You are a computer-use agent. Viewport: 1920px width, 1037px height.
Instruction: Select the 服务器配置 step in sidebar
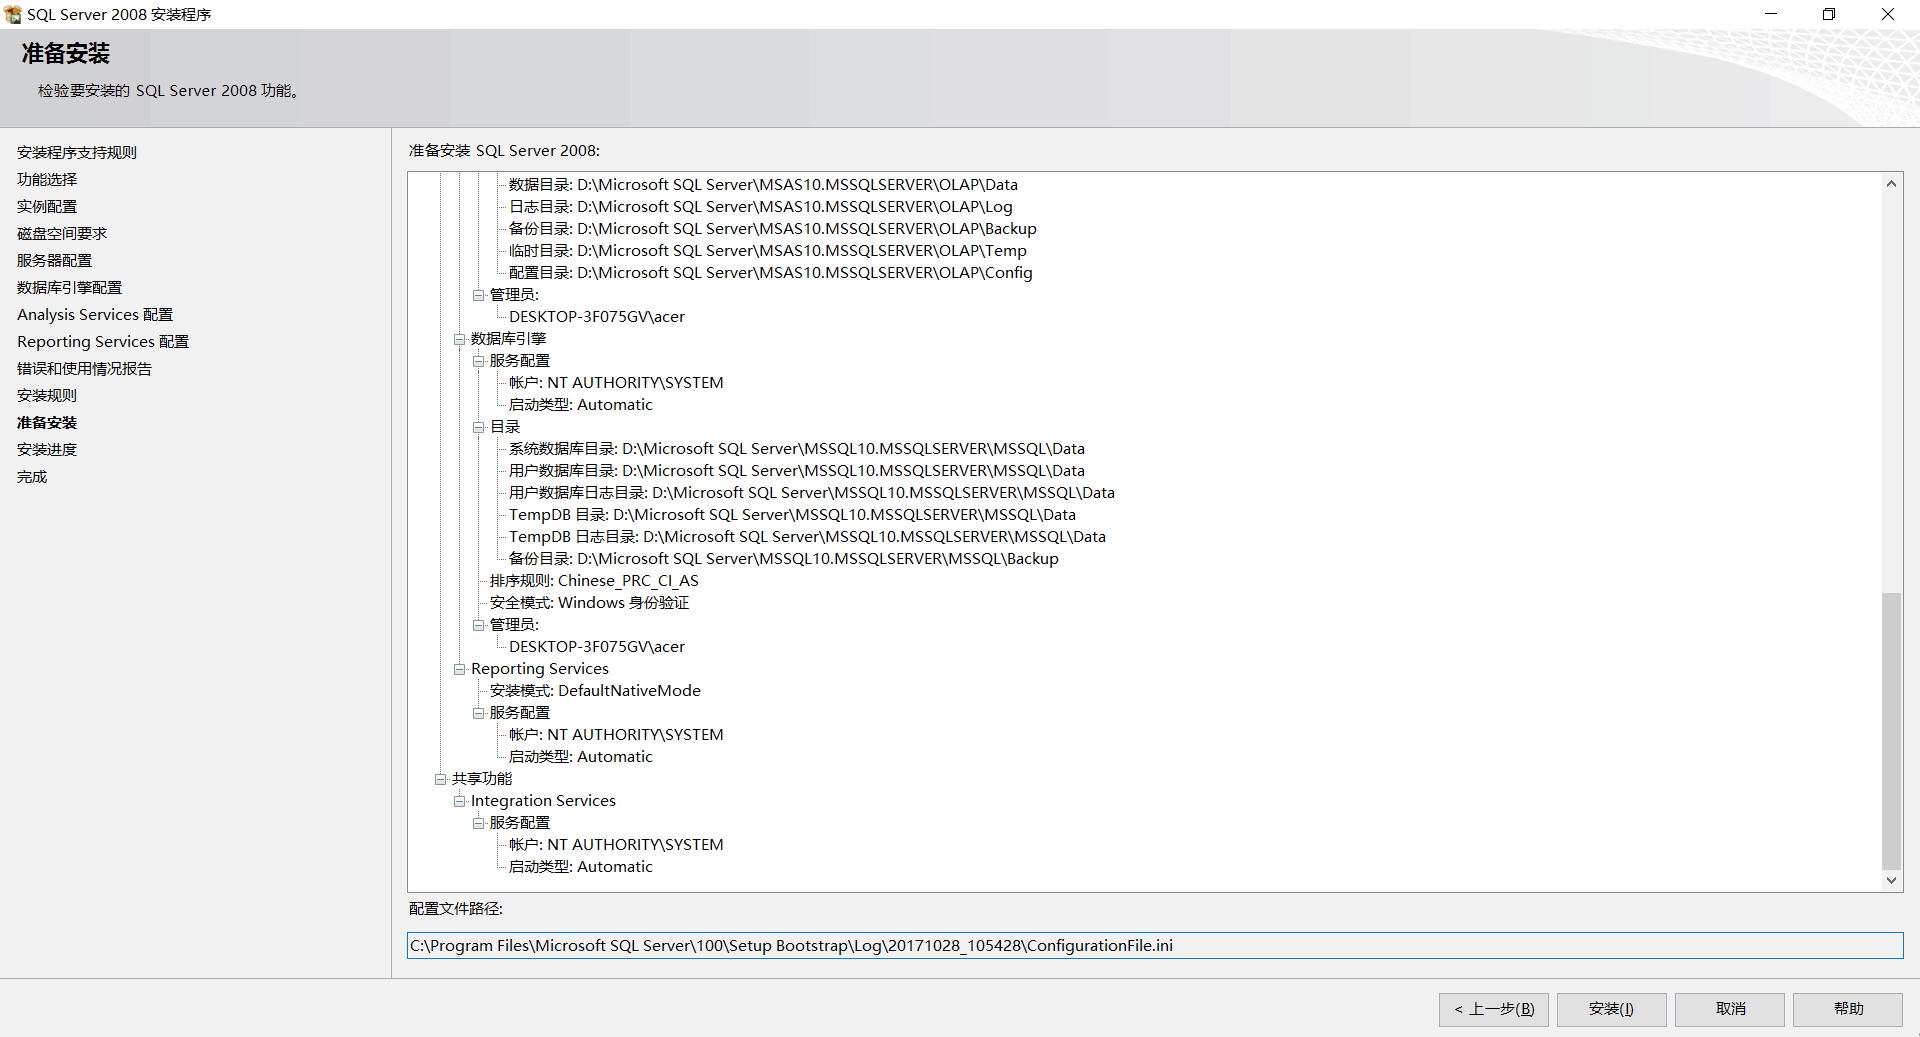click(x=54, y=260)
